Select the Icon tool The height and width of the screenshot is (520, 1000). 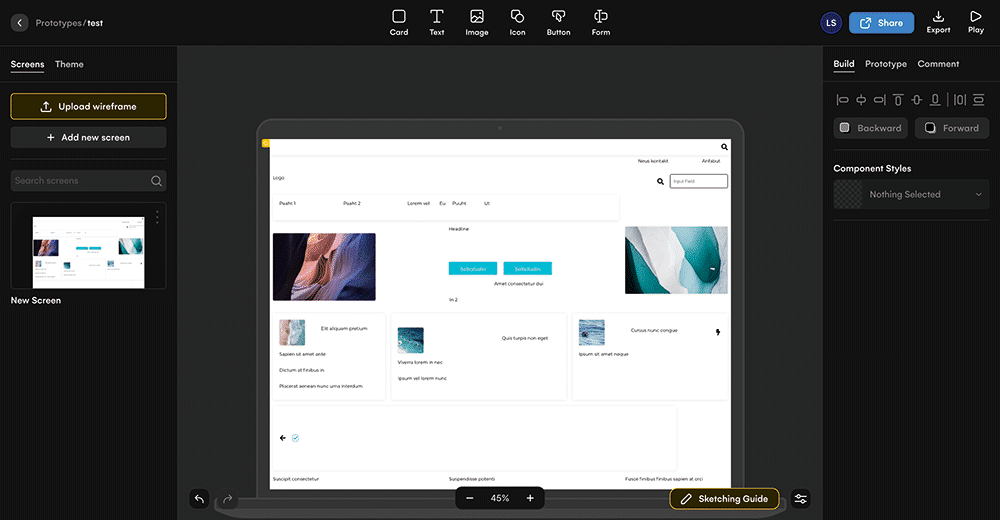pyautogui.click(x=517, y=22)
